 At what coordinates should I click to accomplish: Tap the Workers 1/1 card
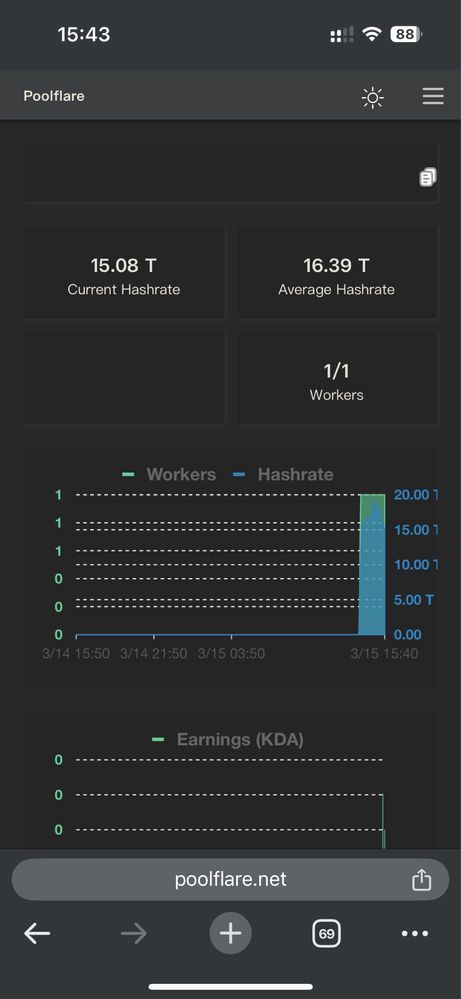point(337,378)
